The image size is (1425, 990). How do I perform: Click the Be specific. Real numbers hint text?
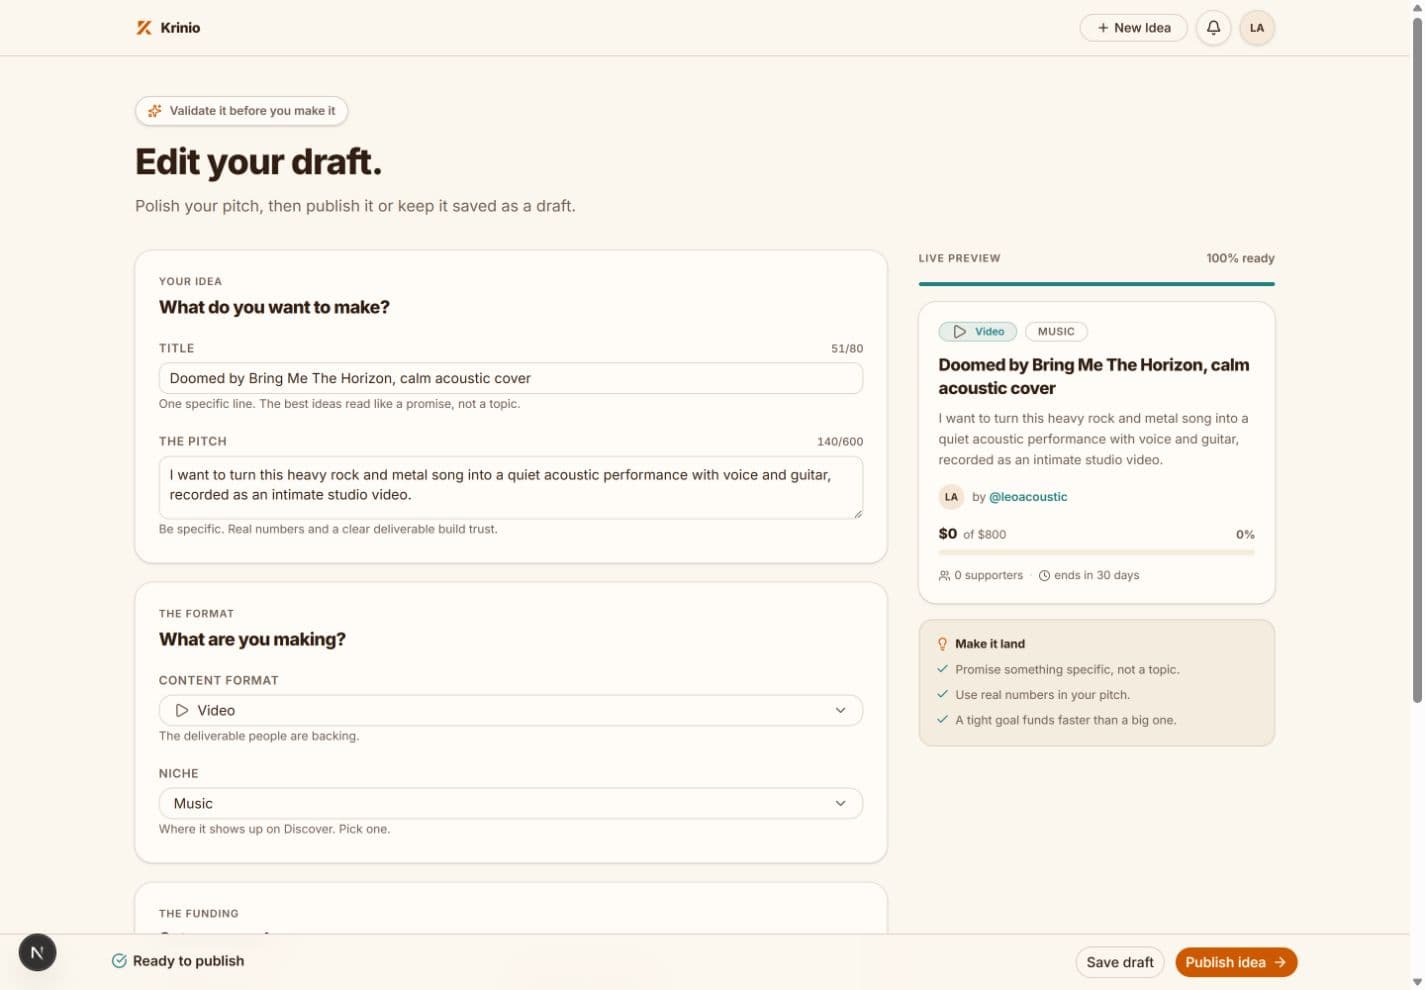(x=328, y=529)
